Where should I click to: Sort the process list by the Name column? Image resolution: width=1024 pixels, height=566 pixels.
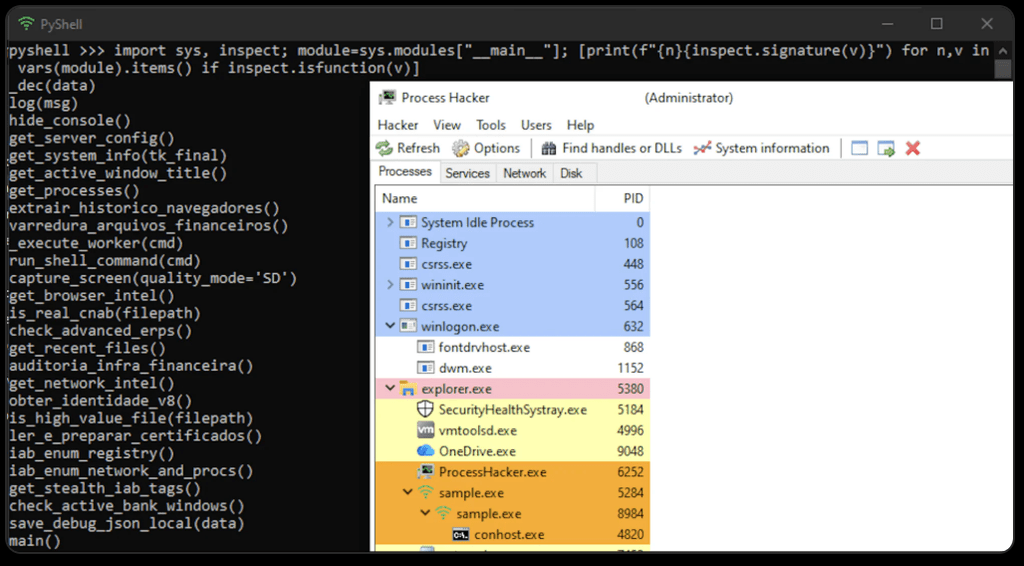485,198
